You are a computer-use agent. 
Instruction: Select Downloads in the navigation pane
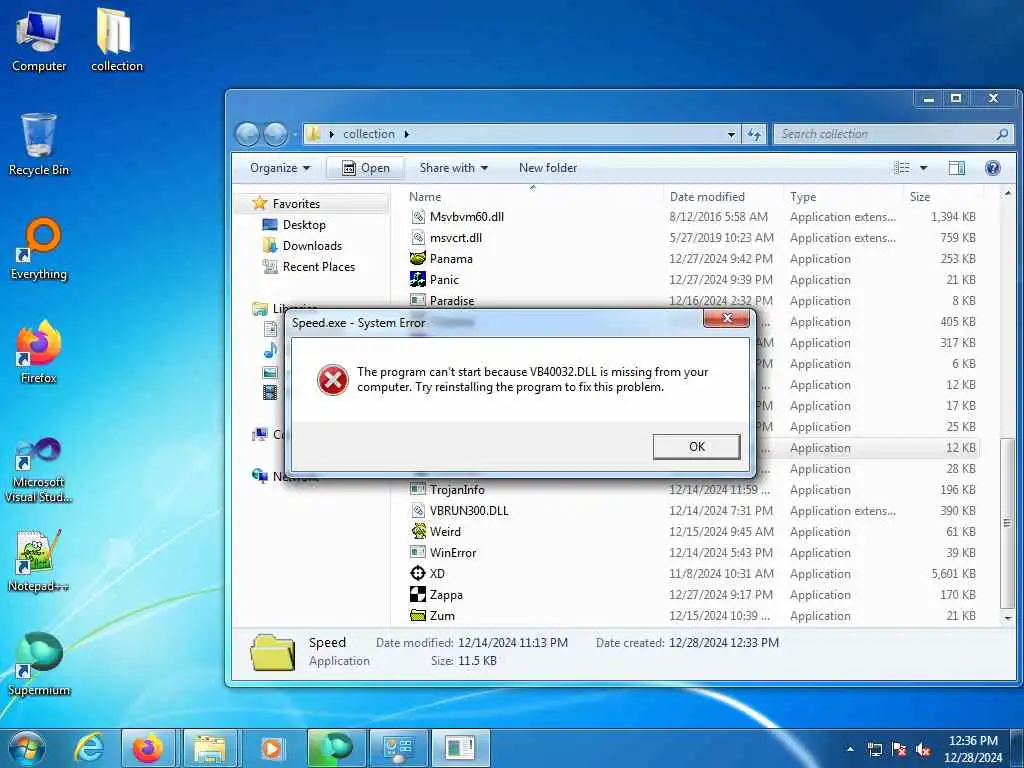tap(312, 246)
